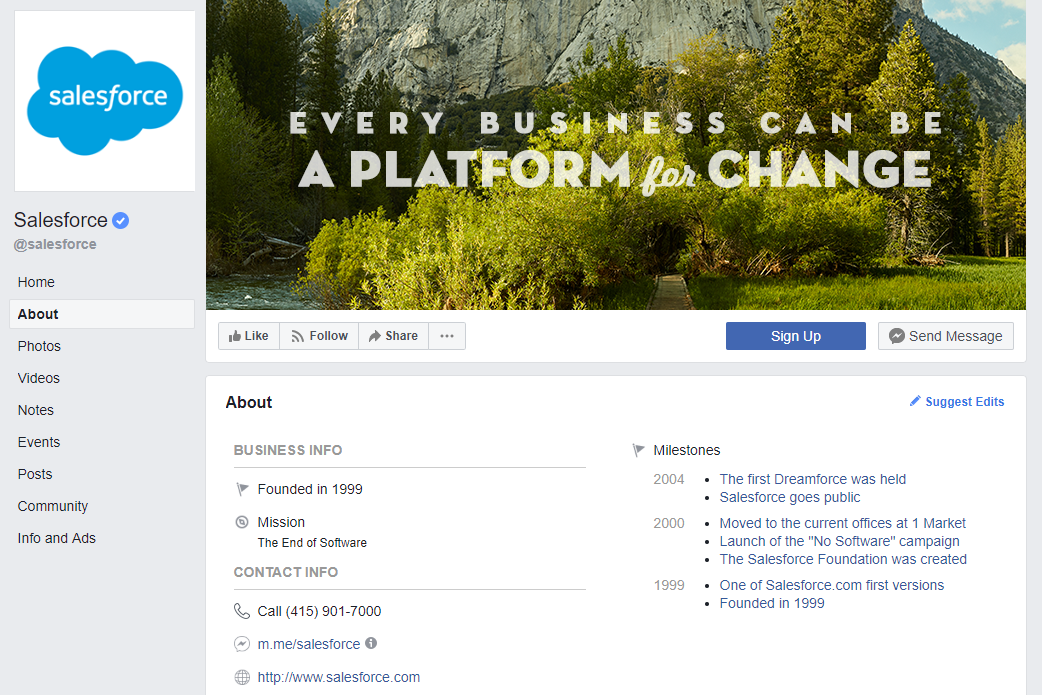The image size is (1042, 695).
Task: Open the http://www.salesforce.com link
Action: point(339,677)
